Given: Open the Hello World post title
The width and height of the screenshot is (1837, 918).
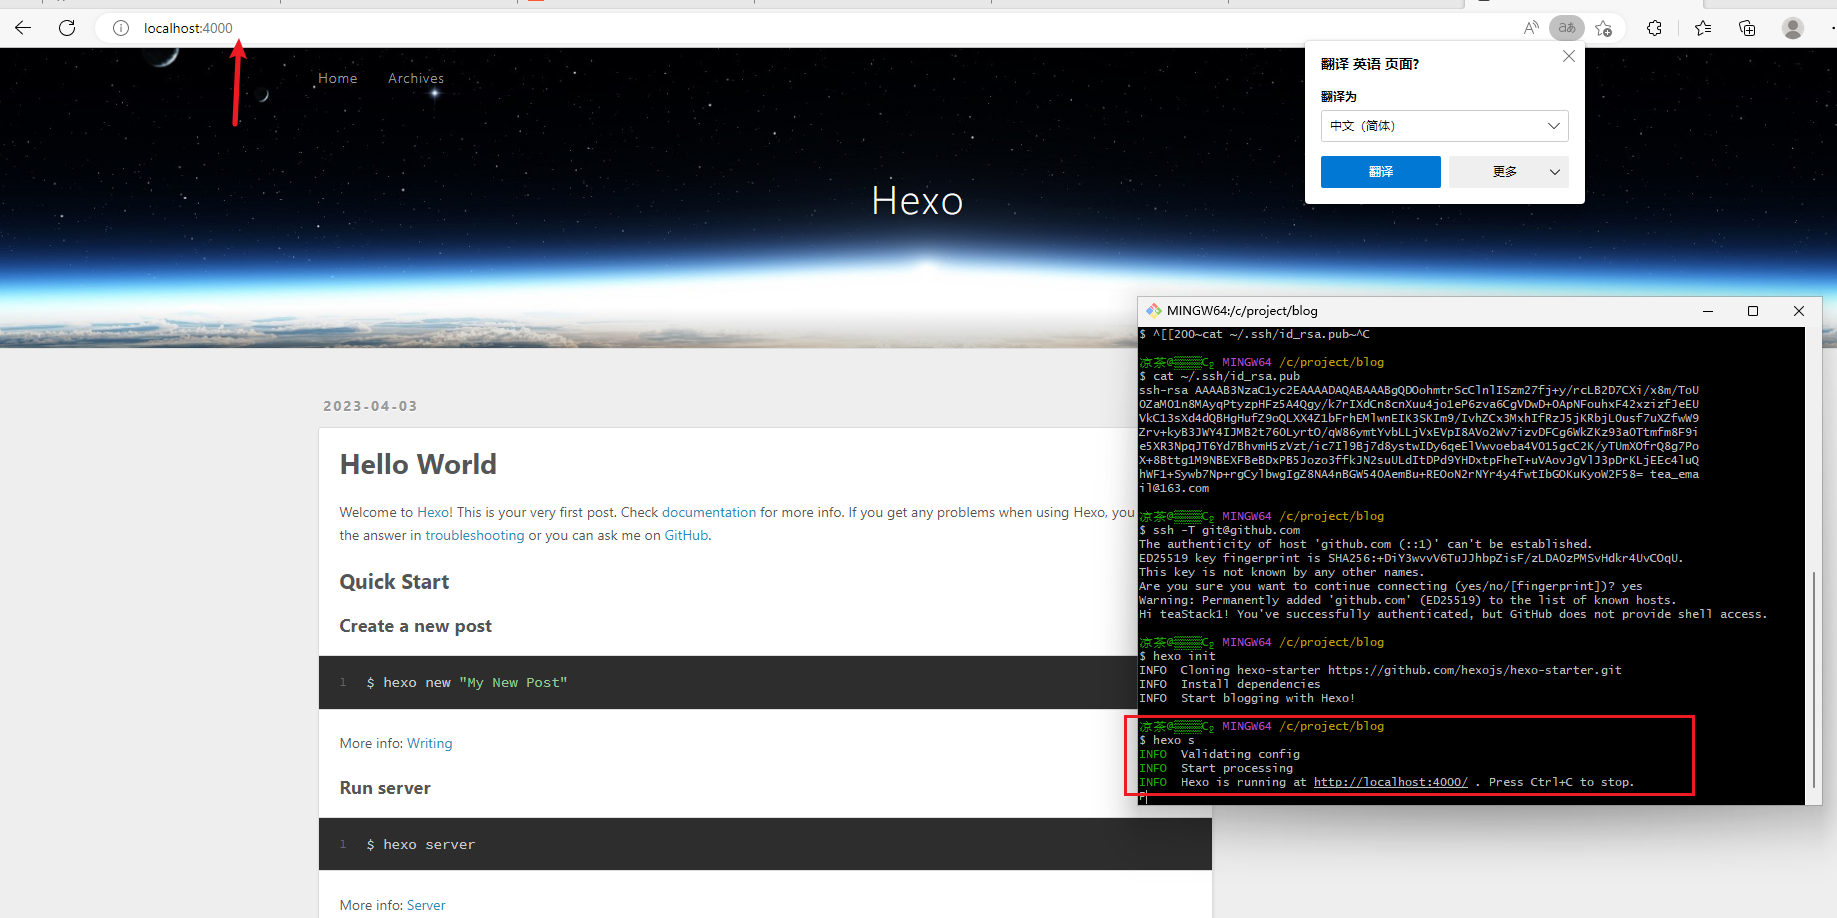Looking at the screenshot, I should (x=418, y=464).
